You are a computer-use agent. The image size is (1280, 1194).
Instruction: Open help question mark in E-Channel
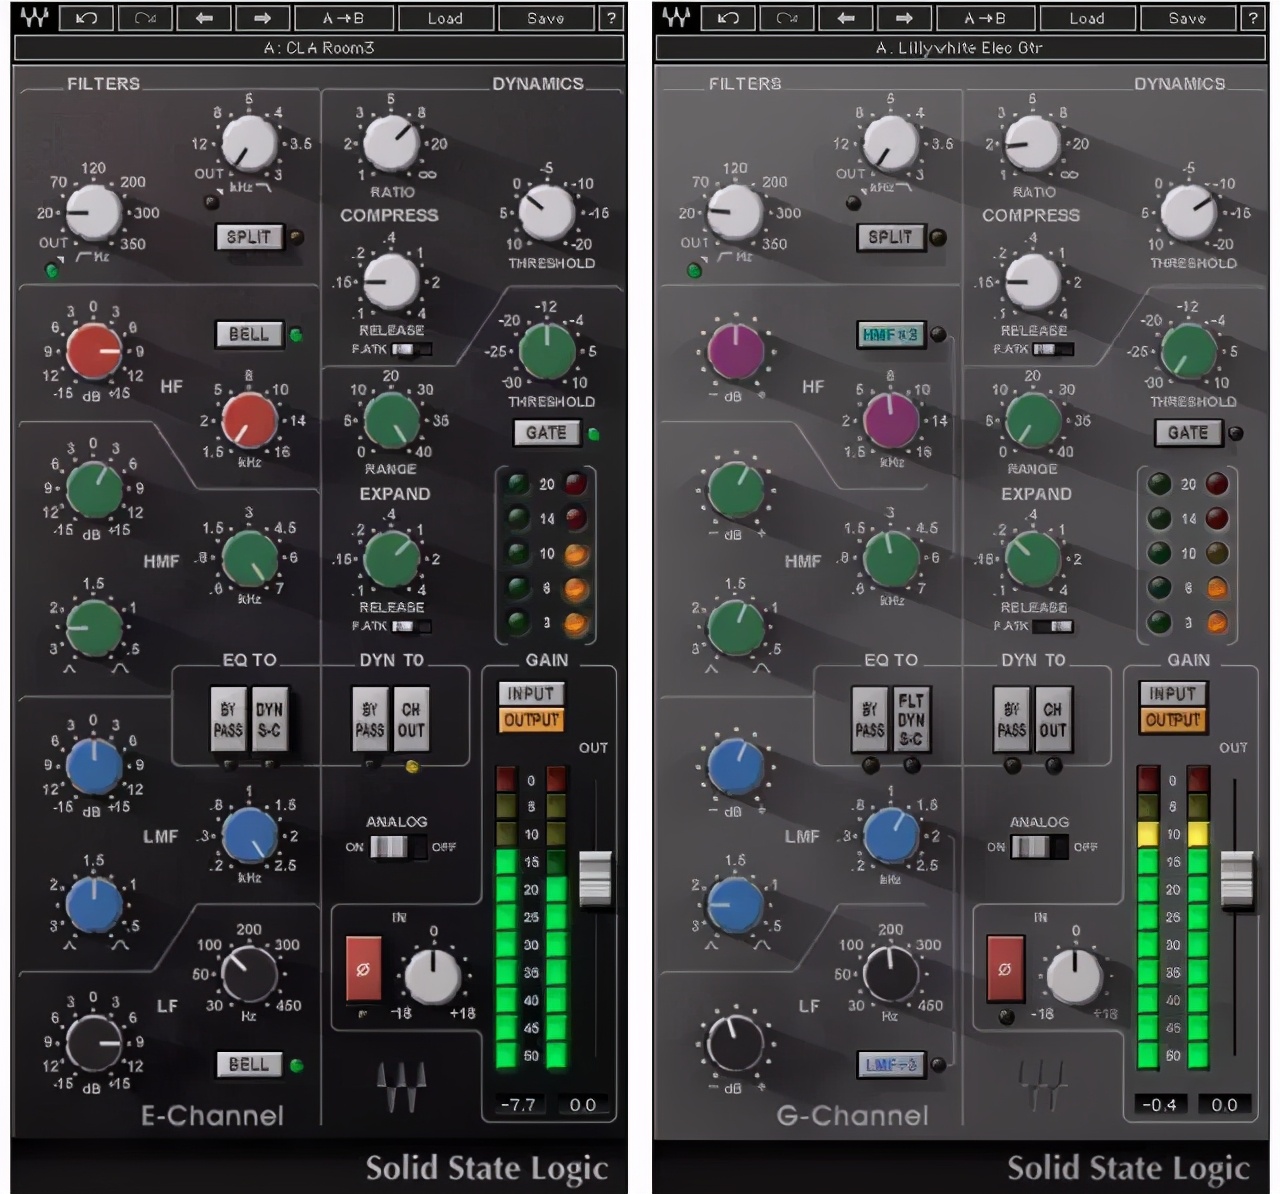pos(611,18)
